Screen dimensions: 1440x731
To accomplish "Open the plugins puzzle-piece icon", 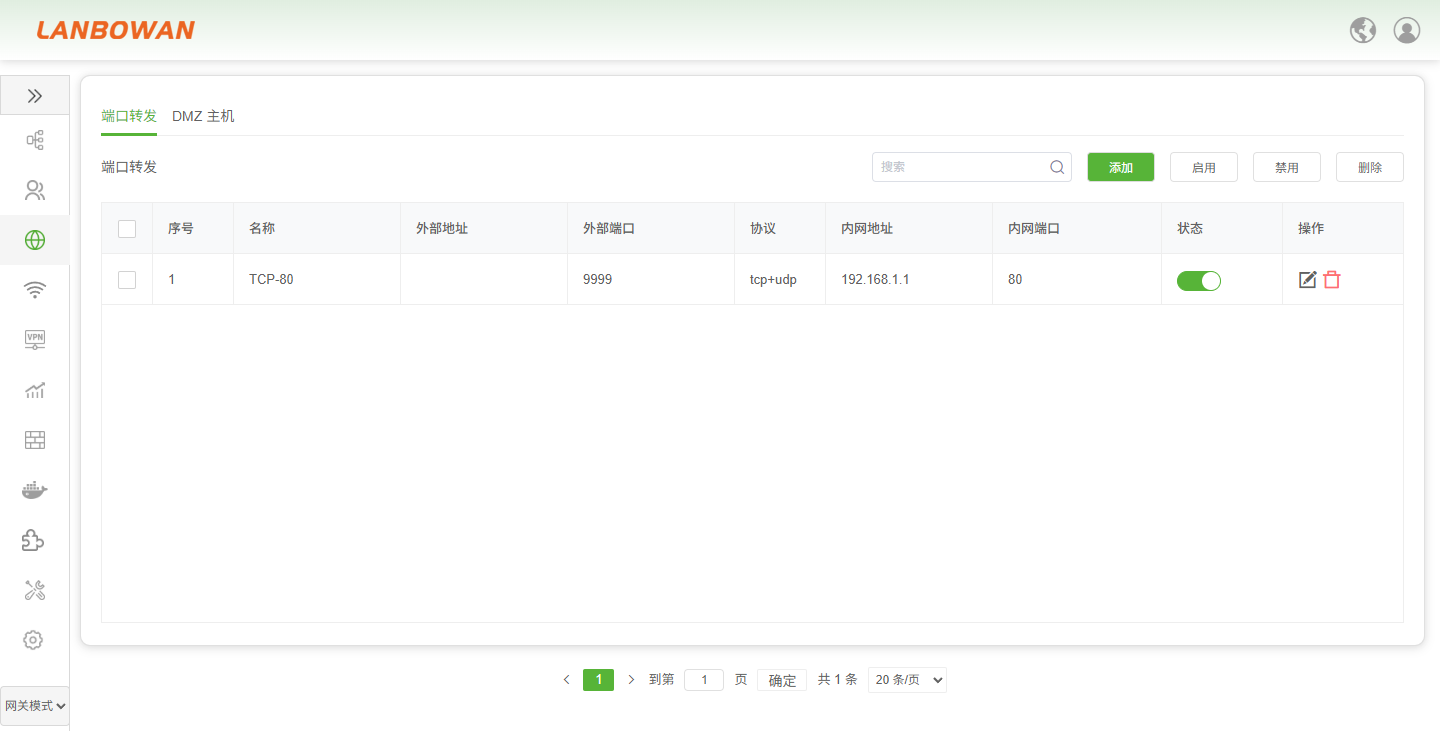I will tap(33, 540).
